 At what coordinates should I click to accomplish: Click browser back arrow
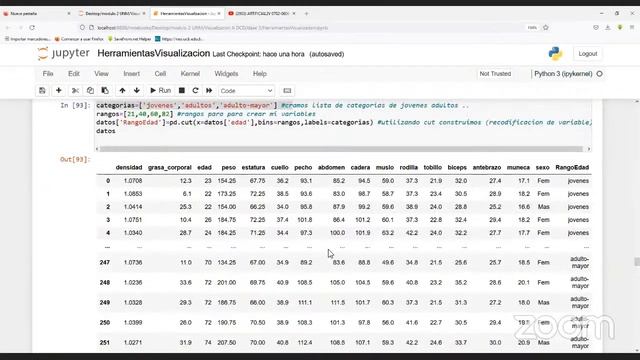7,28
